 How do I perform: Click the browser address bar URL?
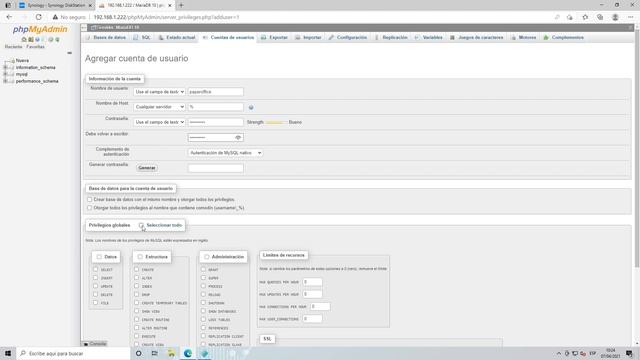167,17
